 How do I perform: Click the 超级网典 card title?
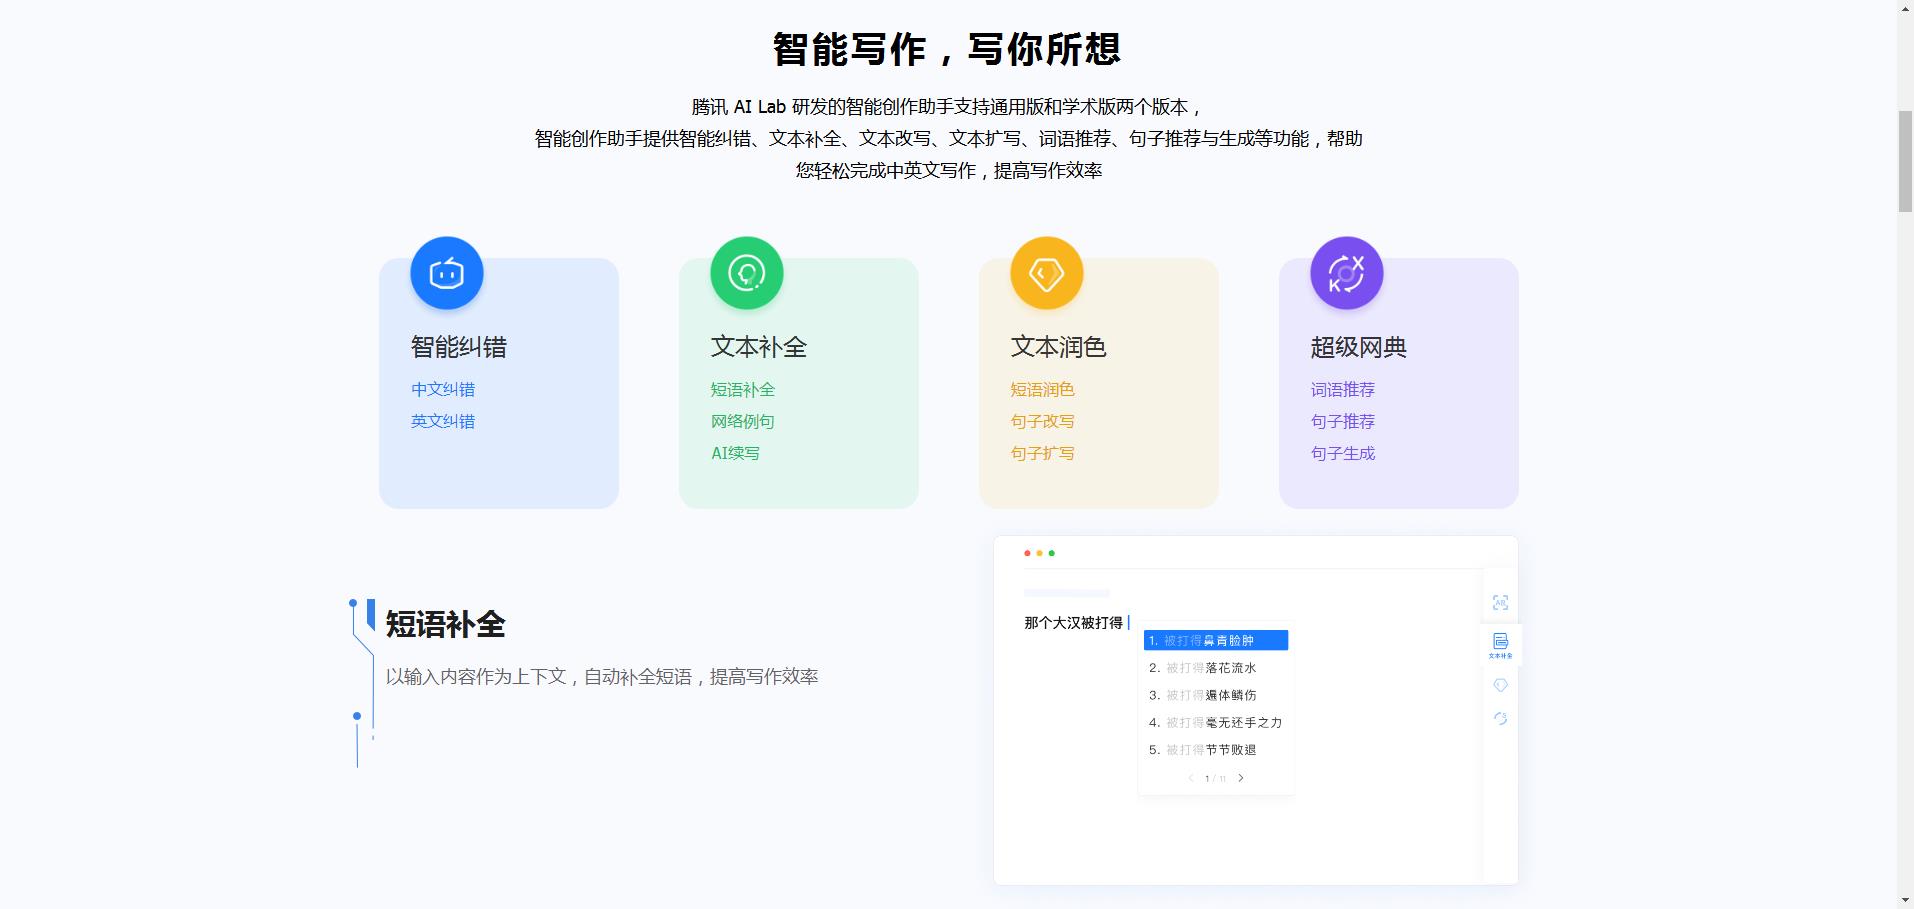[x=1359, y=347]
